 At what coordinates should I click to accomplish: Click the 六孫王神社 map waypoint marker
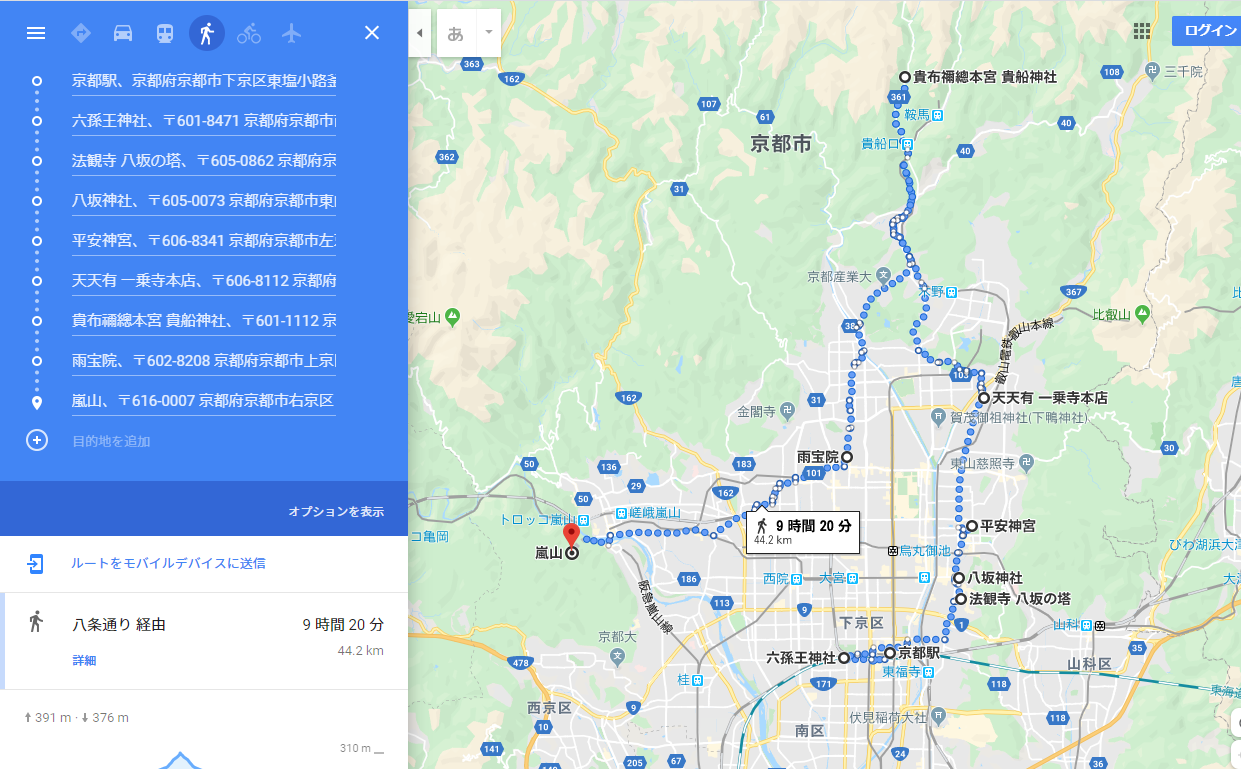(844, 658)
